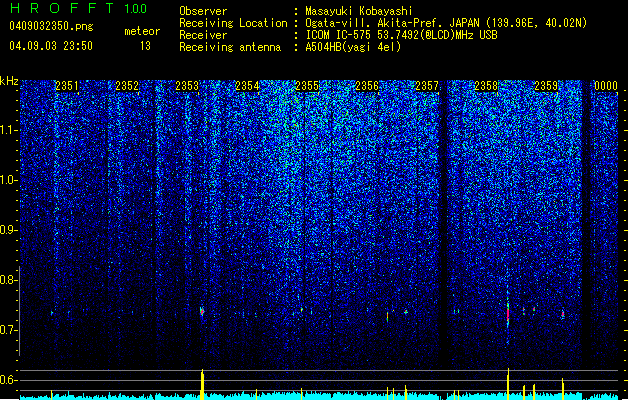Click the 0.8 kHz axis tick label
Image resolution: width=629 pixels, height=400 pixels.
point(8,280)
